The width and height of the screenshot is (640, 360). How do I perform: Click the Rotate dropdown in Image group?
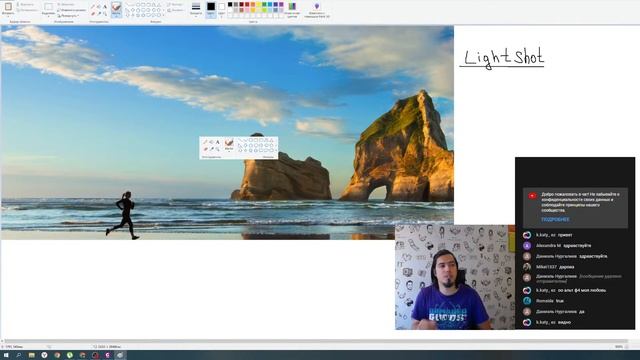[x=69, y=16]
